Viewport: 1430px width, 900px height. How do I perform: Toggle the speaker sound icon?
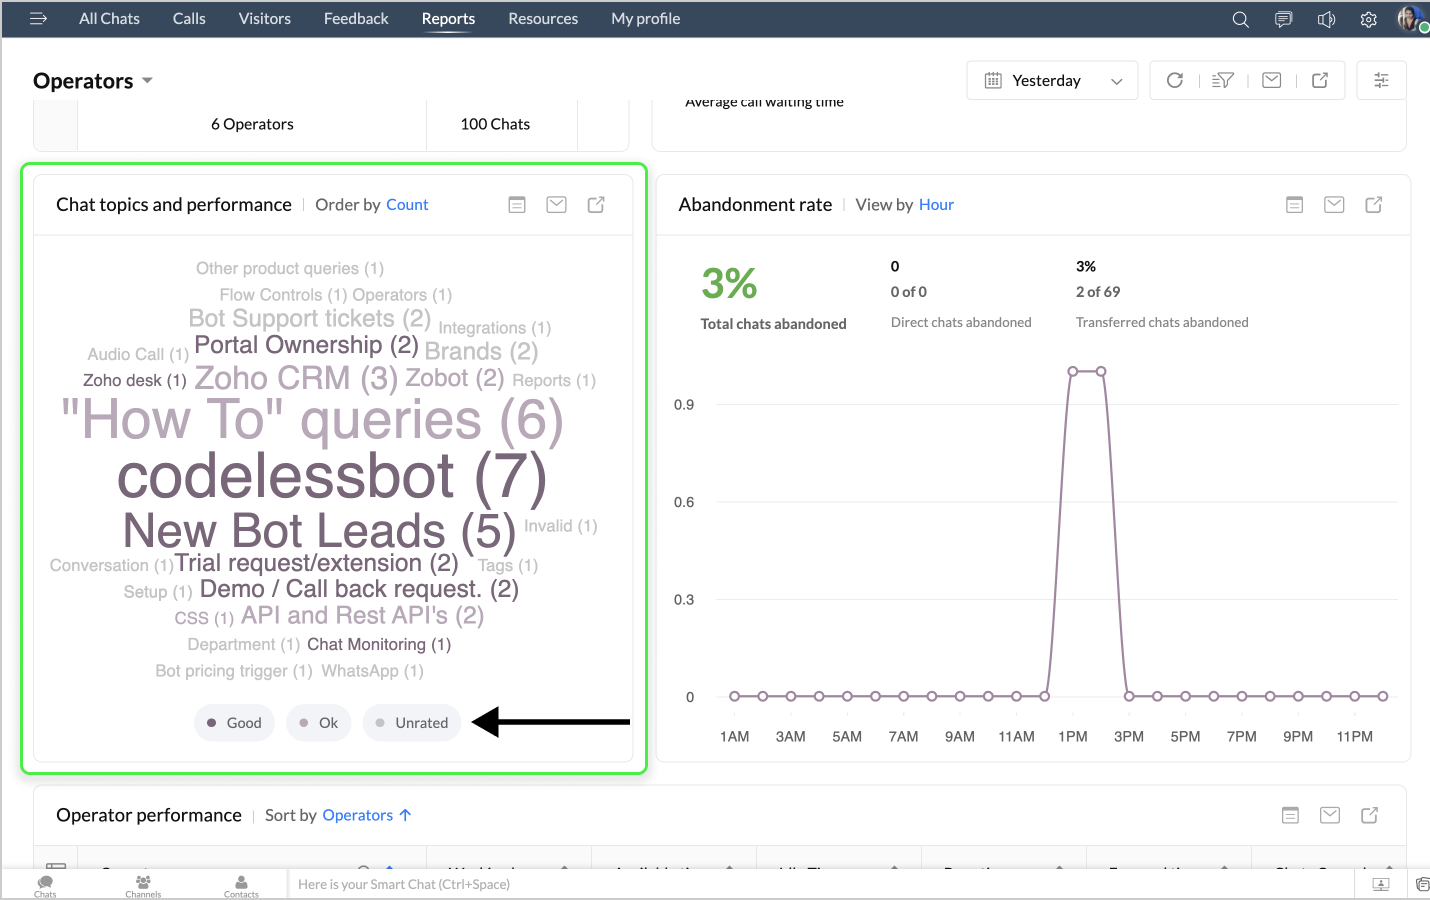(1326, 19)
